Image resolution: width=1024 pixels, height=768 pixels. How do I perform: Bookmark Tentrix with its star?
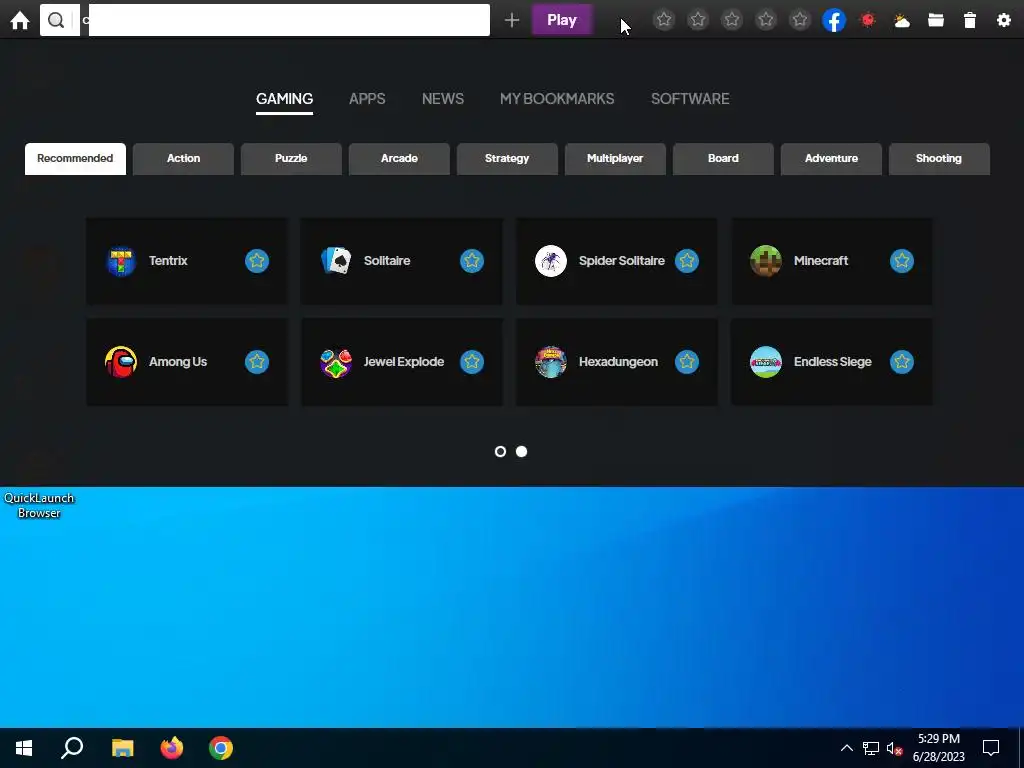(257, 261)
